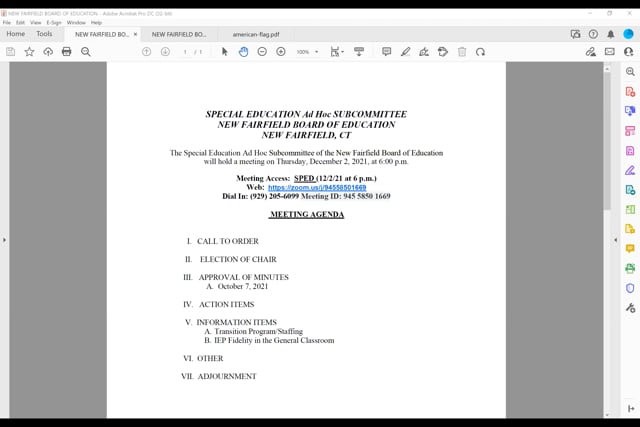Image resolution: width=640 pixels, height=427 pixels.
Task: Open the pink Edit PDF tool in right pane
Action: point(630,131)
